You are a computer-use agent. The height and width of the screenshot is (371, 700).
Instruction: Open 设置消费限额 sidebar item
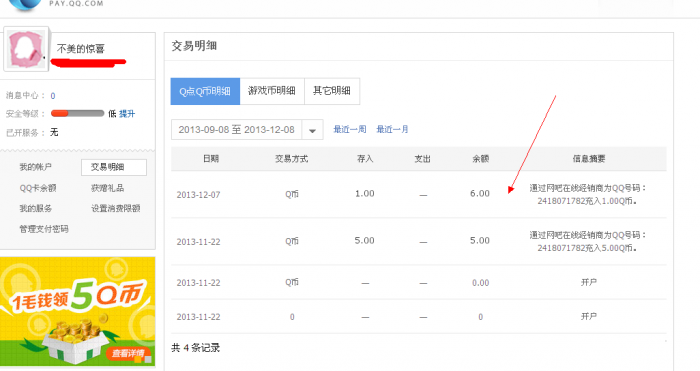pos(116,208)
